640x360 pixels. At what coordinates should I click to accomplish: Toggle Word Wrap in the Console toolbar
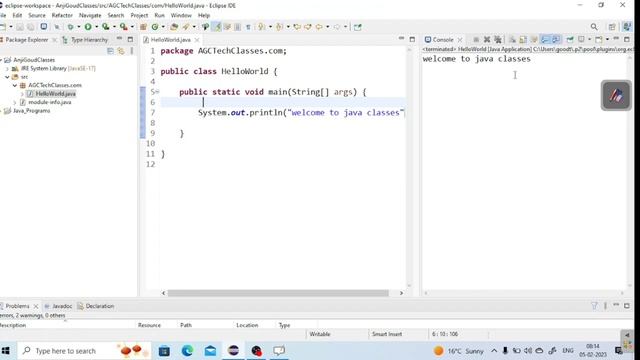[x=534, y=40]
